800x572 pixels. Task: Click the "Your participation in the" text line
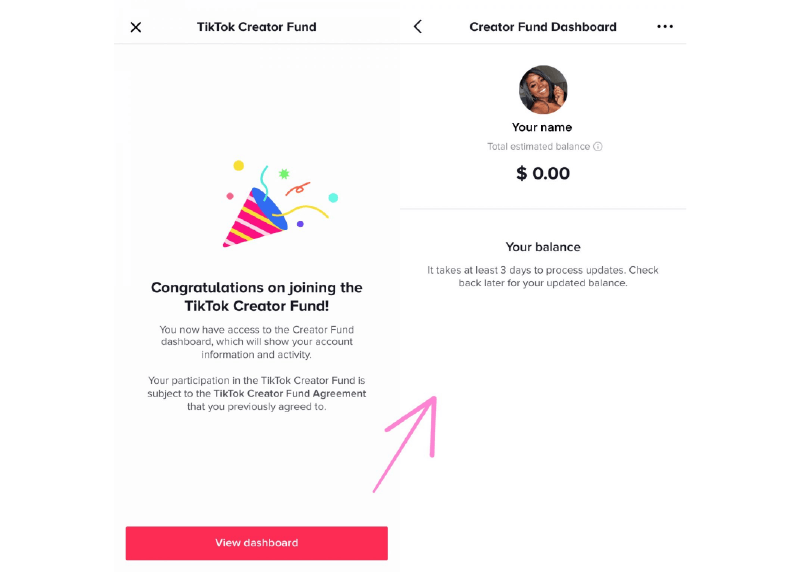pyautogui.click(x=257, y=380)
